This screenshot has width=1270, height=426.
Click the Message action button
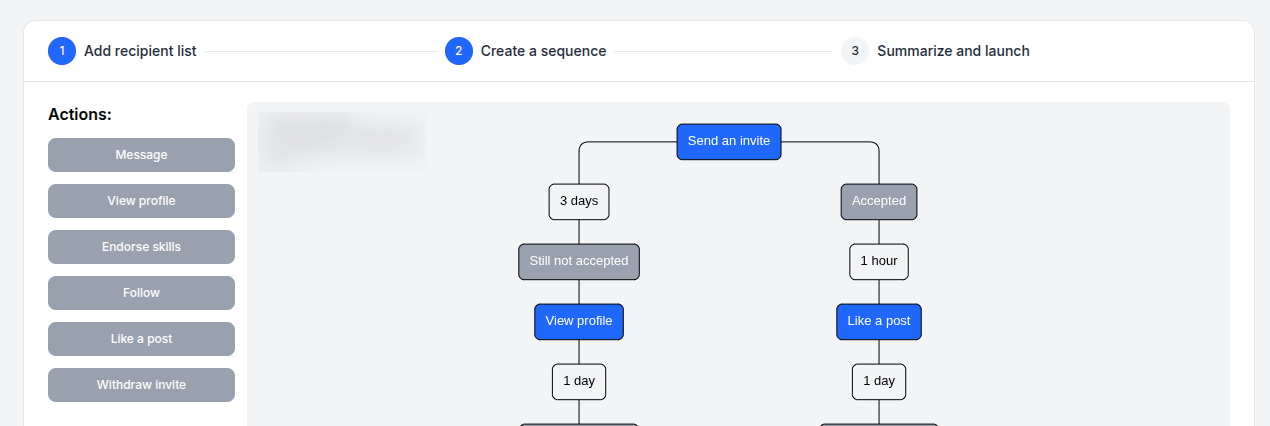click(141, 155)
